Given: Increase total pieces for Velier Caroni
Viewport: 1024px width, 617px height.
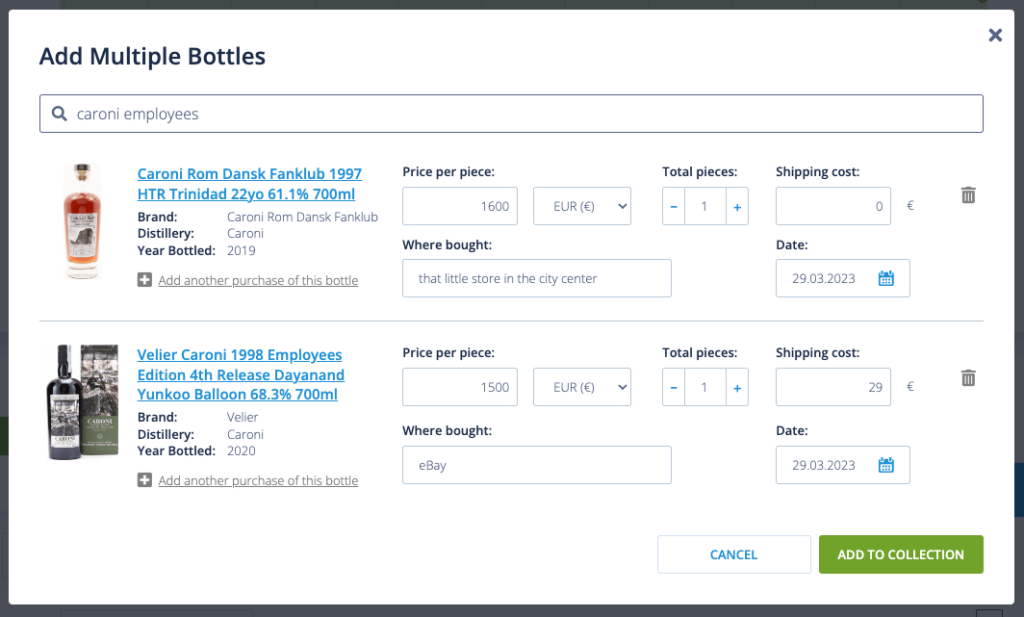Looking at the screenshot, I should coord(737,387).
